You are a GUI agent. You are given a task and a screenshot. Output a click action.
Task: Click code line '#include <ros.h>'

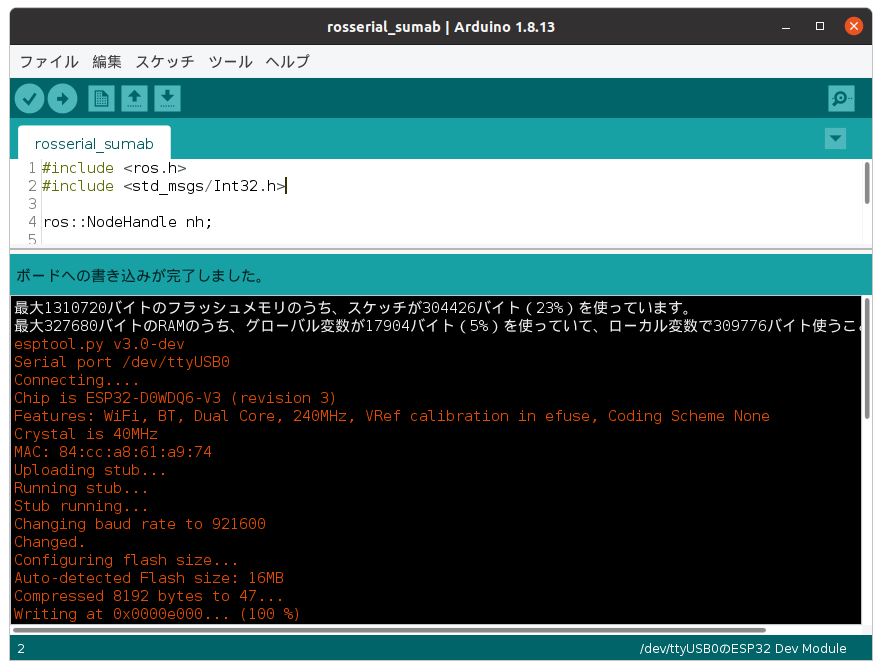click(x=114, y=168)
